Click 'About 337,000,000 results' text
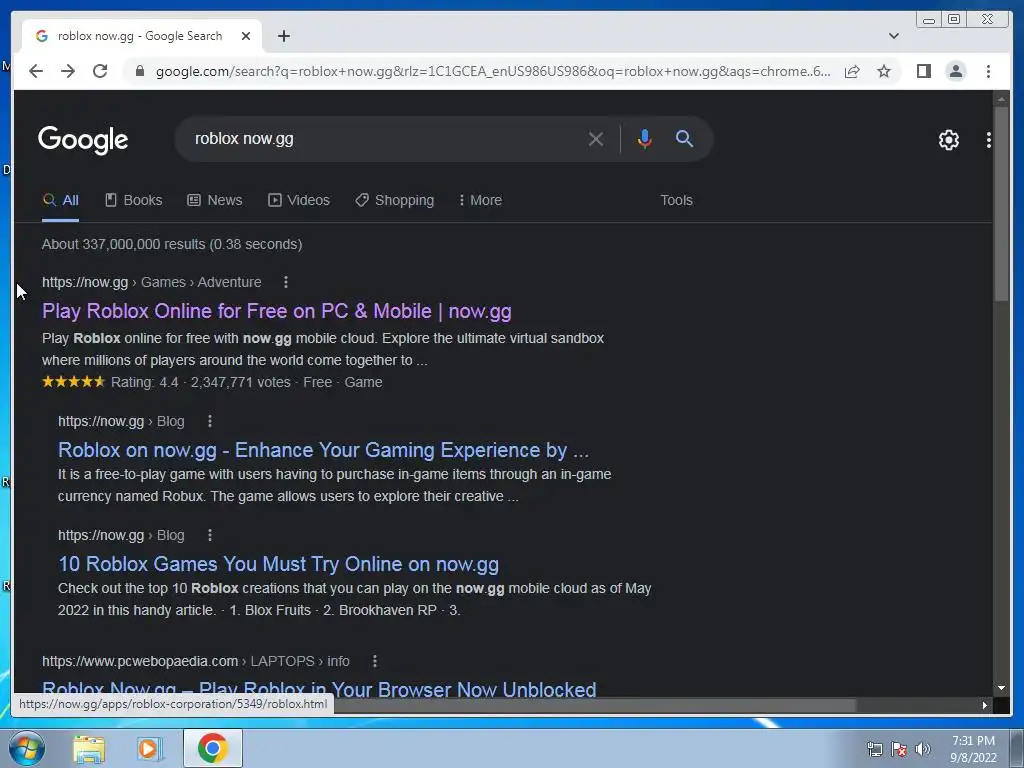 tap(172, 244)
